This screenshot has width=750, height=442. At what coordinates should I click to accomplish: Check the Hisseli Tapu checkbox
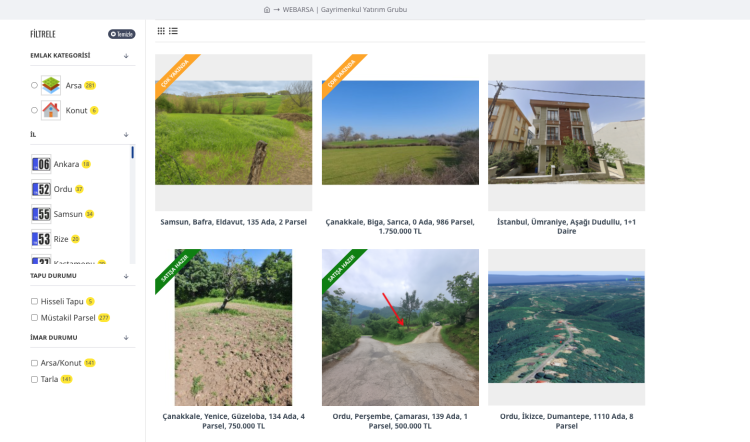pos(34,301)
